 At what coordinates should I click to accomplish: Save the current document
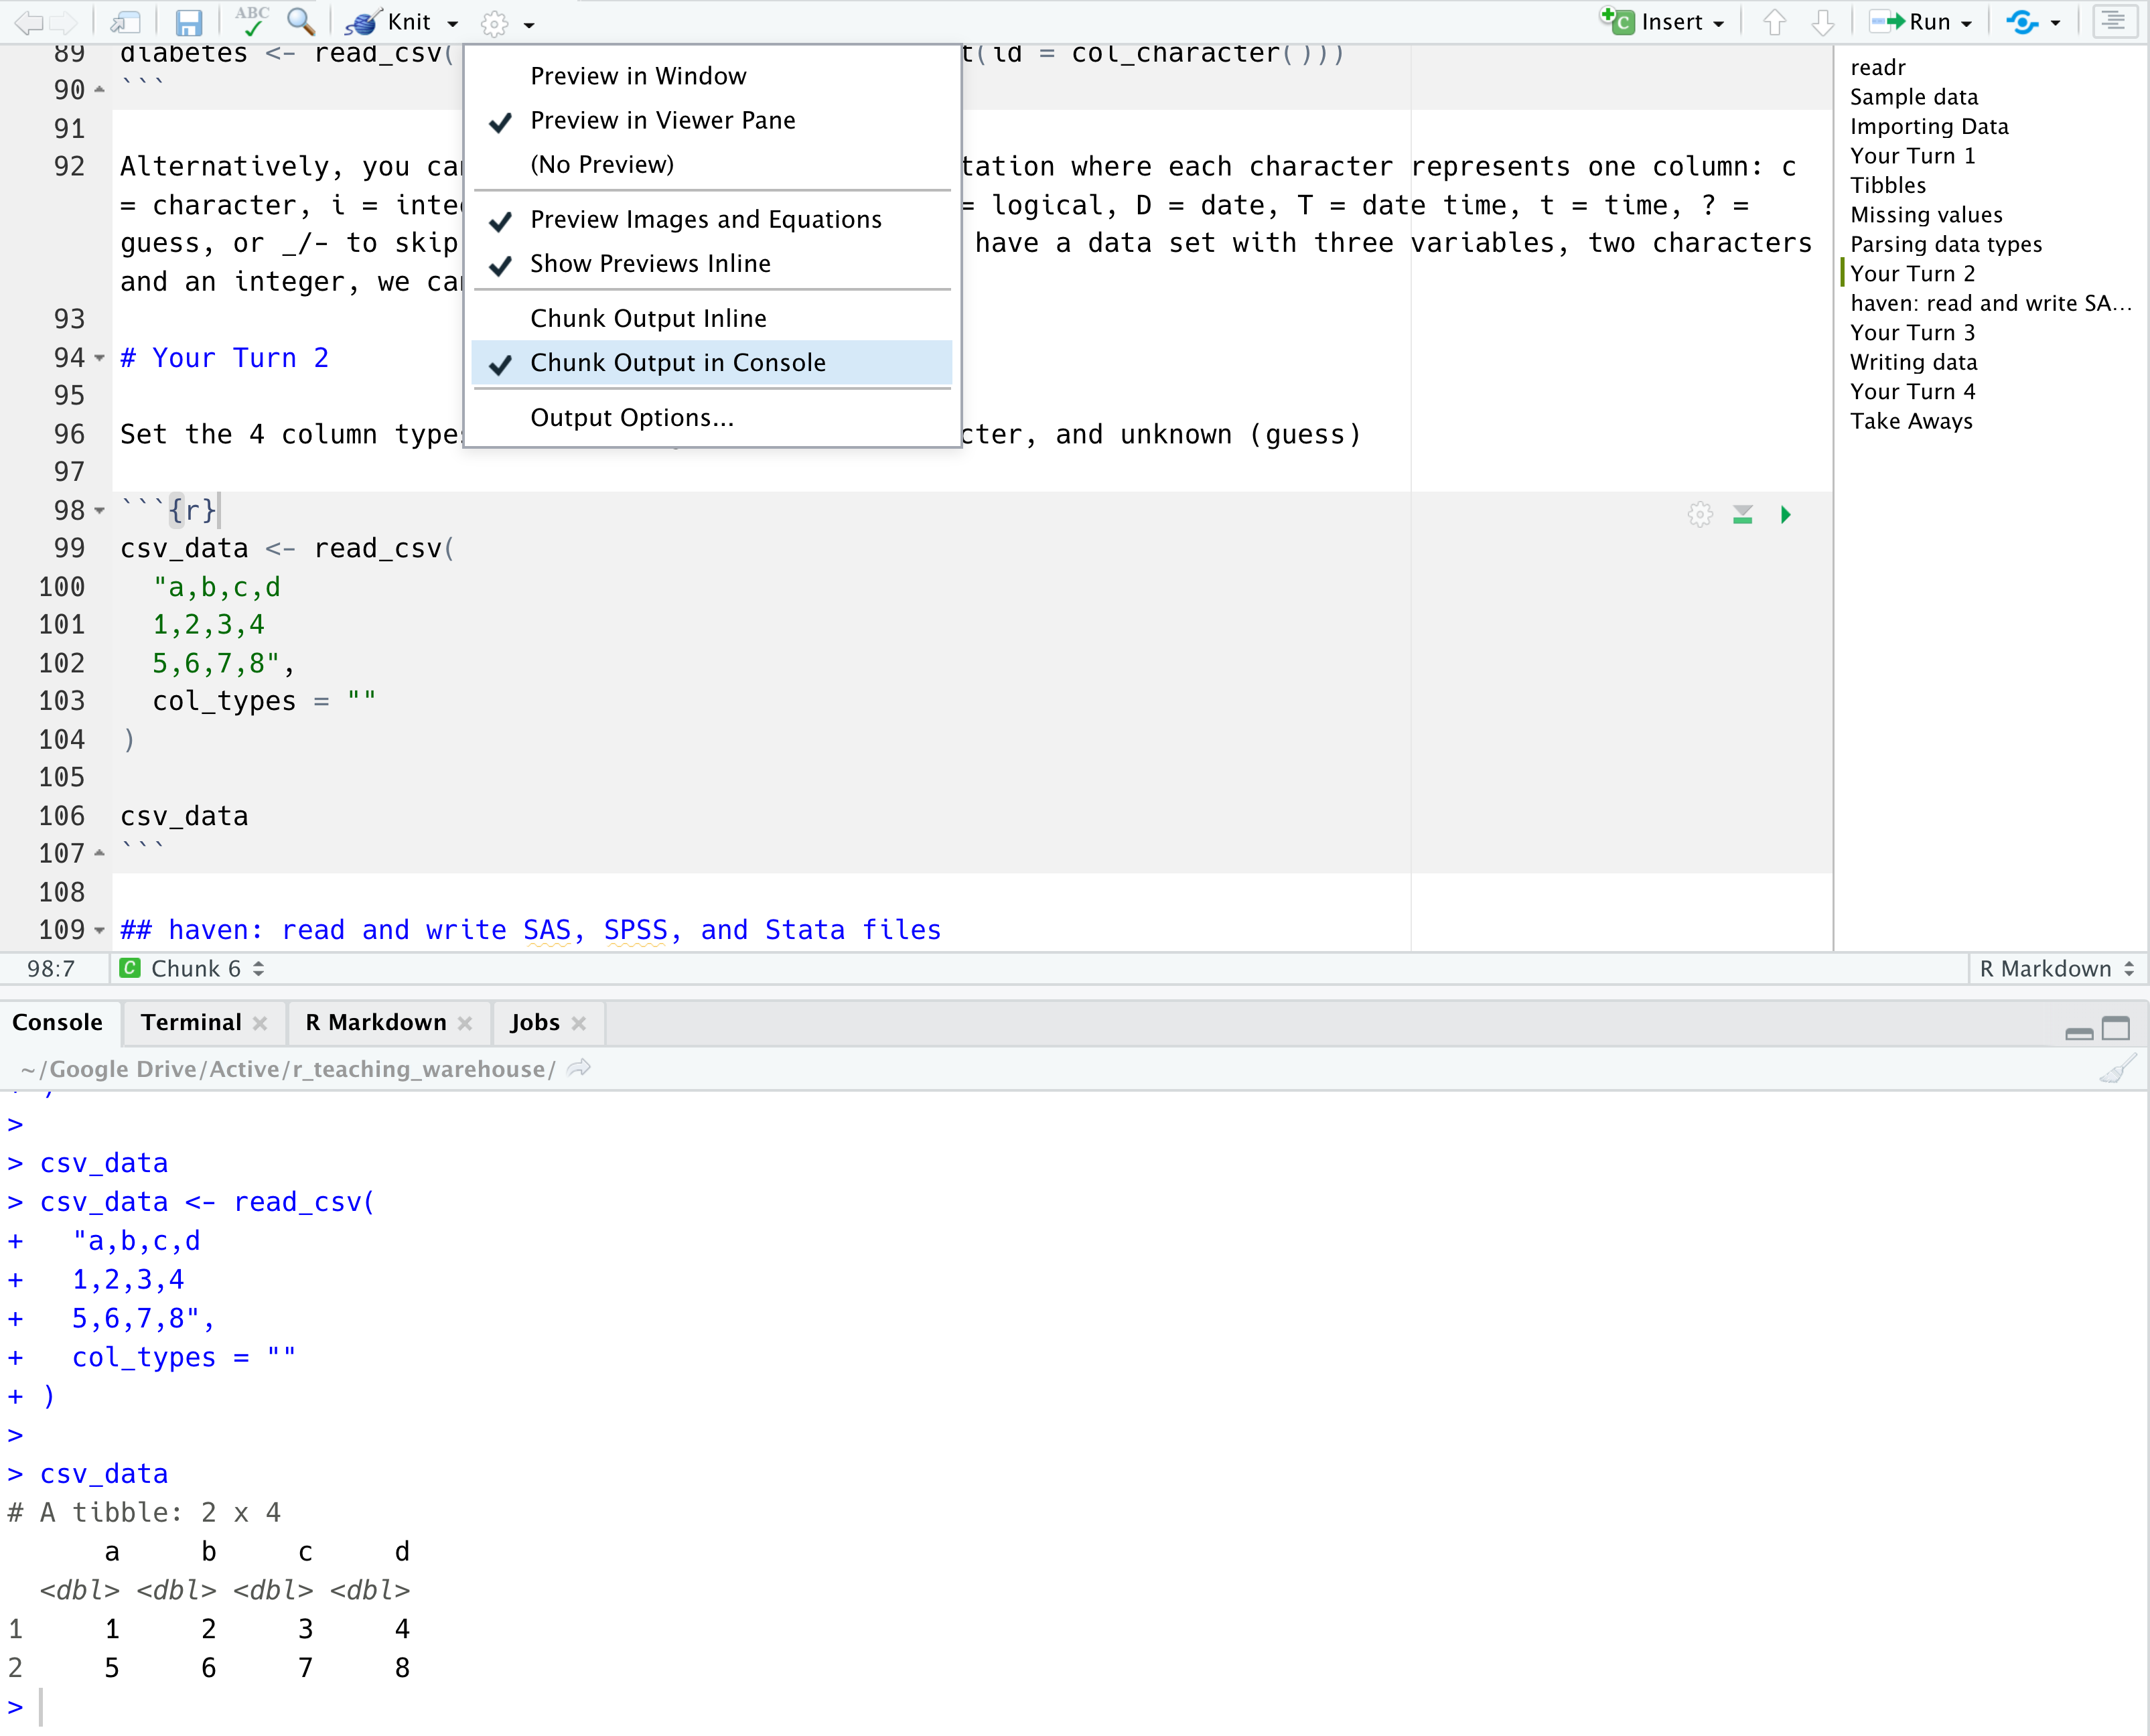point(188,22)
